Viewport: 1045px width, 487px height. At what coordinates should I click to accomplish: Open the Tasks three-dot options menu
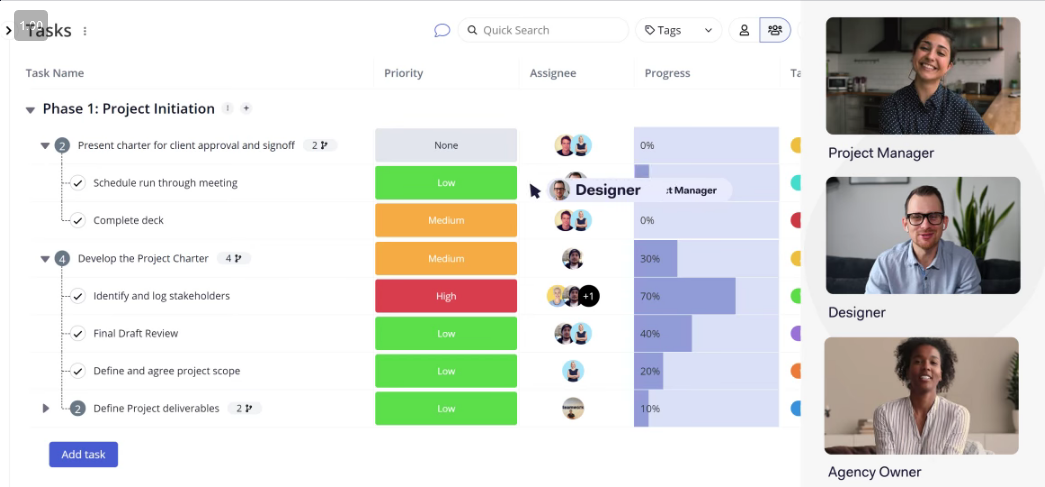(85, 31)
